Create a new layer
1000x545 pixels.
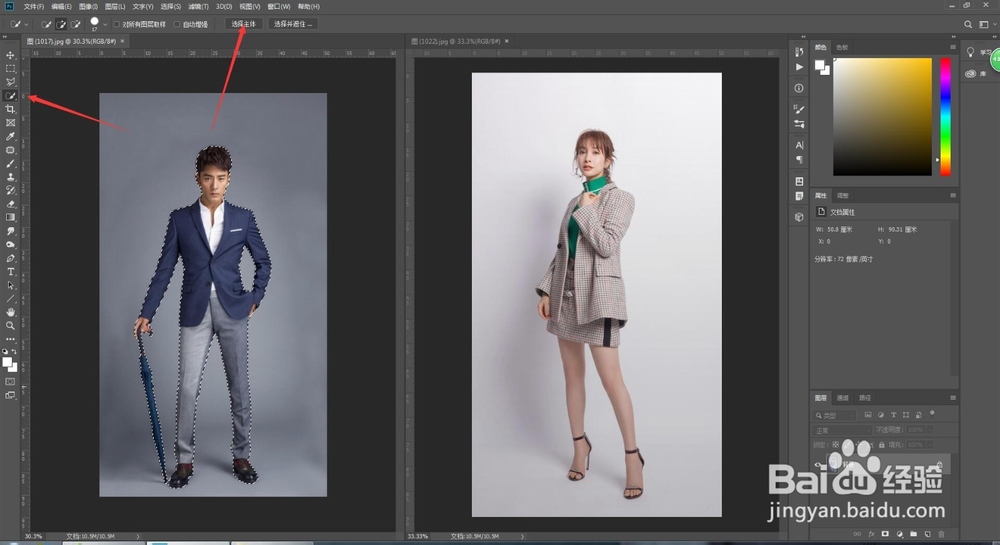pos(927,534)
